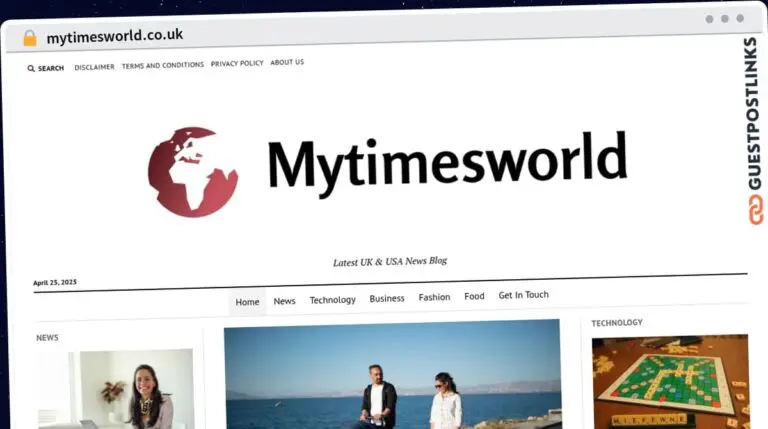Open the News menu item
This screenshot has height=429, width=768.
pyautogui.click(x=285, y=301)
